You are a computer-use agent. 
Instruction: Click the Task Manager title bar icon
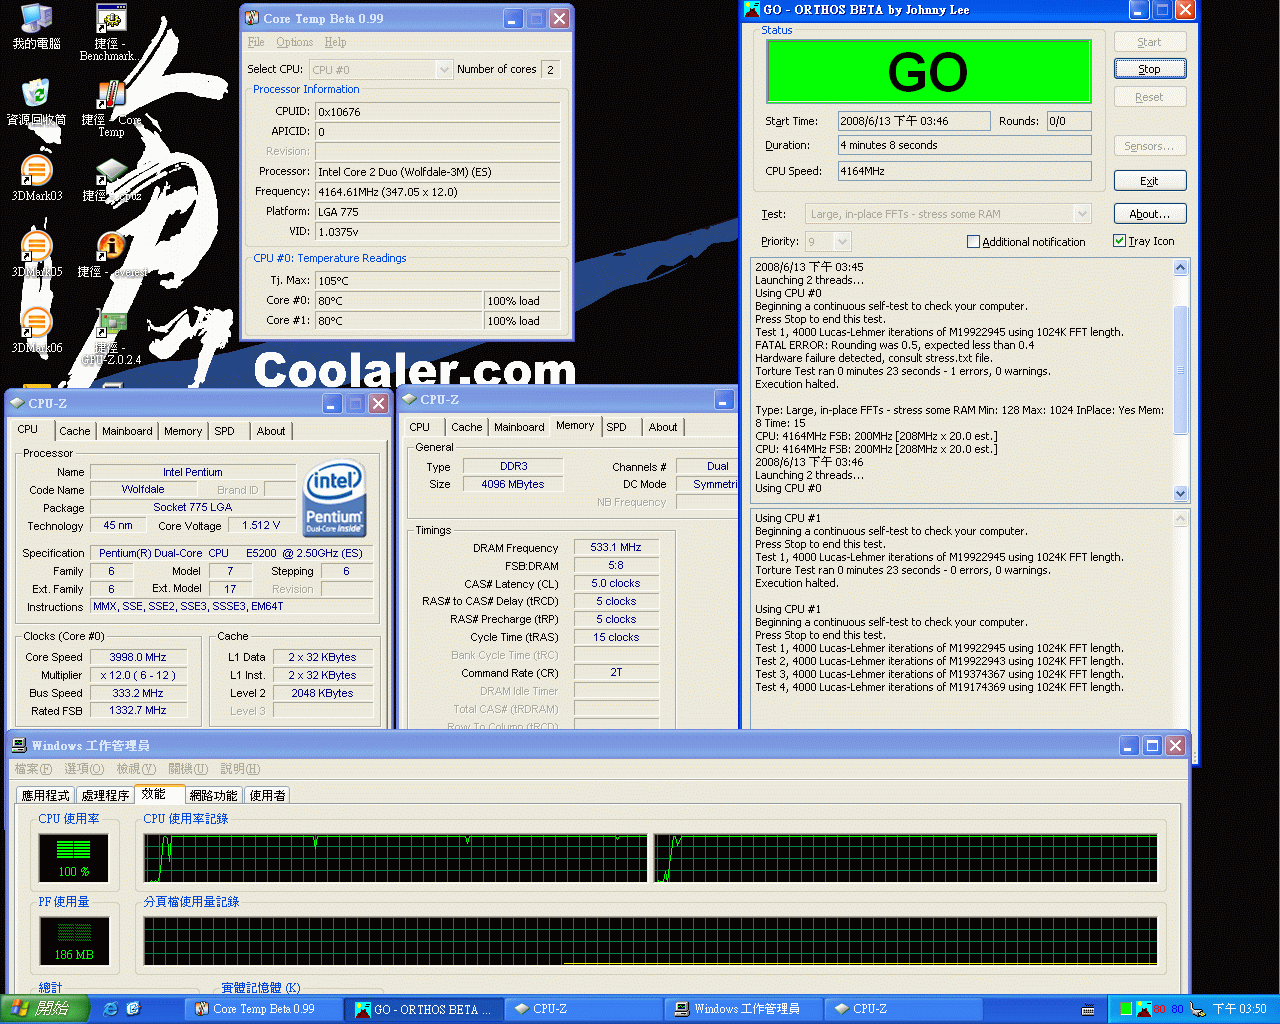[19, 745]
